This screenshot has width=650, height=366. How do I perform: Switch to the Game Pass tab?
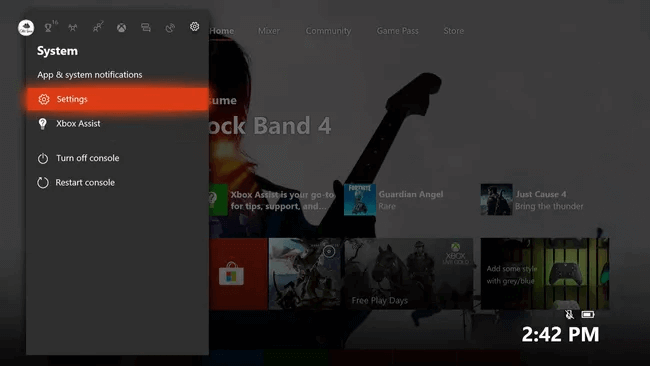pyautogui.click(x=397, y=31)
